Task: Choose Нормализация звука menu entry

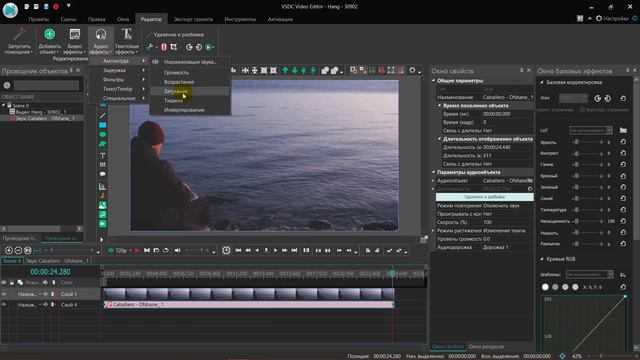Action: [x=190, y=62]
